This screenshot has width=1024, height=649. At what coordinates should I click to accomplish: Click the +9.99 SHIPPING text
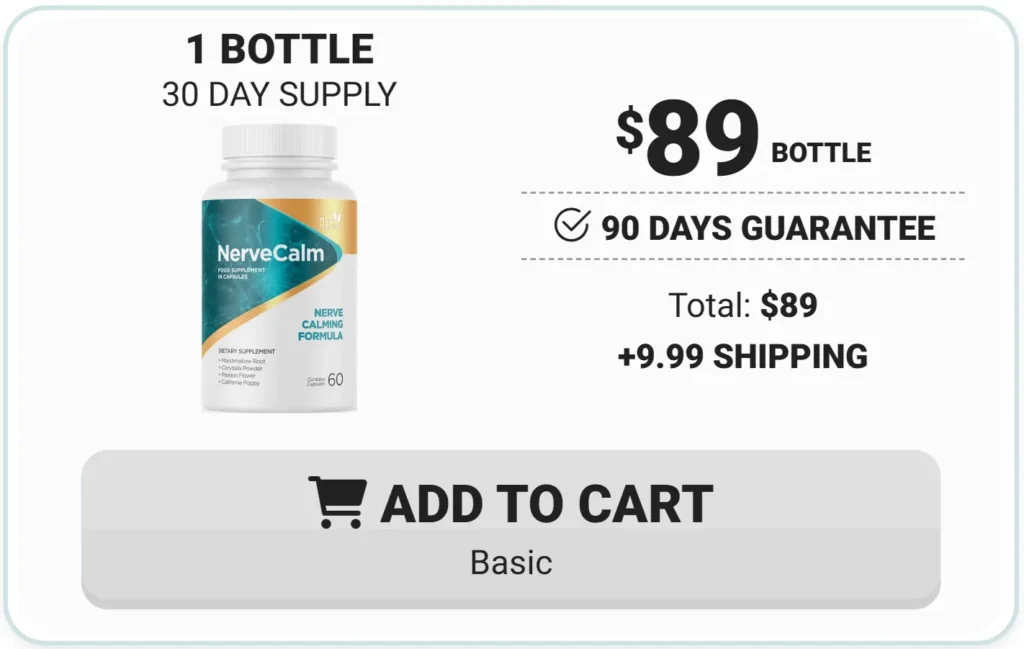(743, 356)
